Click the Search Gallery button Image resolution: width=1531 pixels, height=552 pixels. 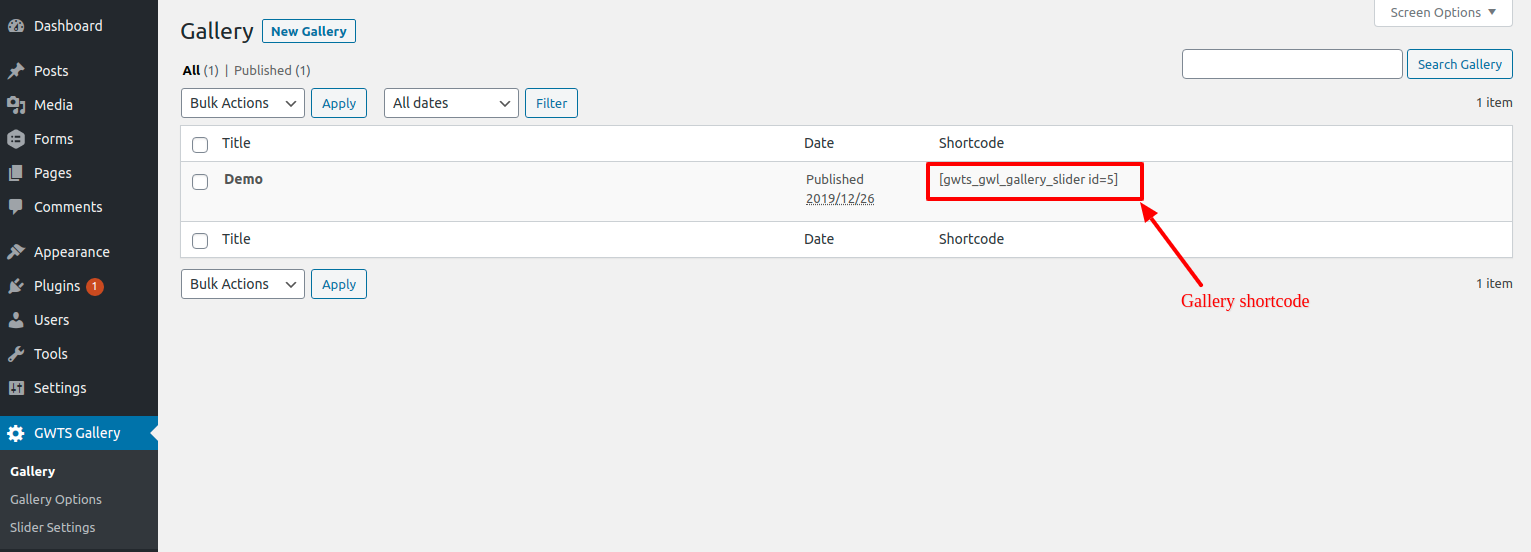tap(1460, 64)
